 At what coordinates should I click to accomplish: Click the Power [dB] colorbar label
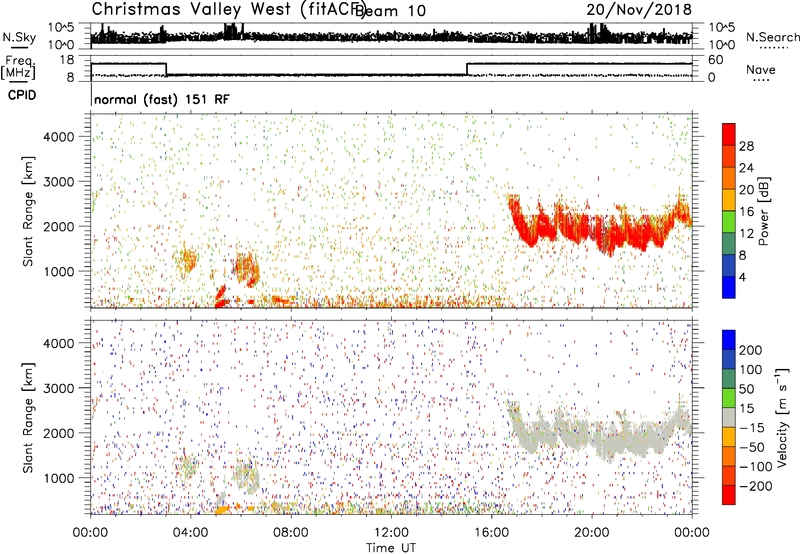[x=763, y=211]
